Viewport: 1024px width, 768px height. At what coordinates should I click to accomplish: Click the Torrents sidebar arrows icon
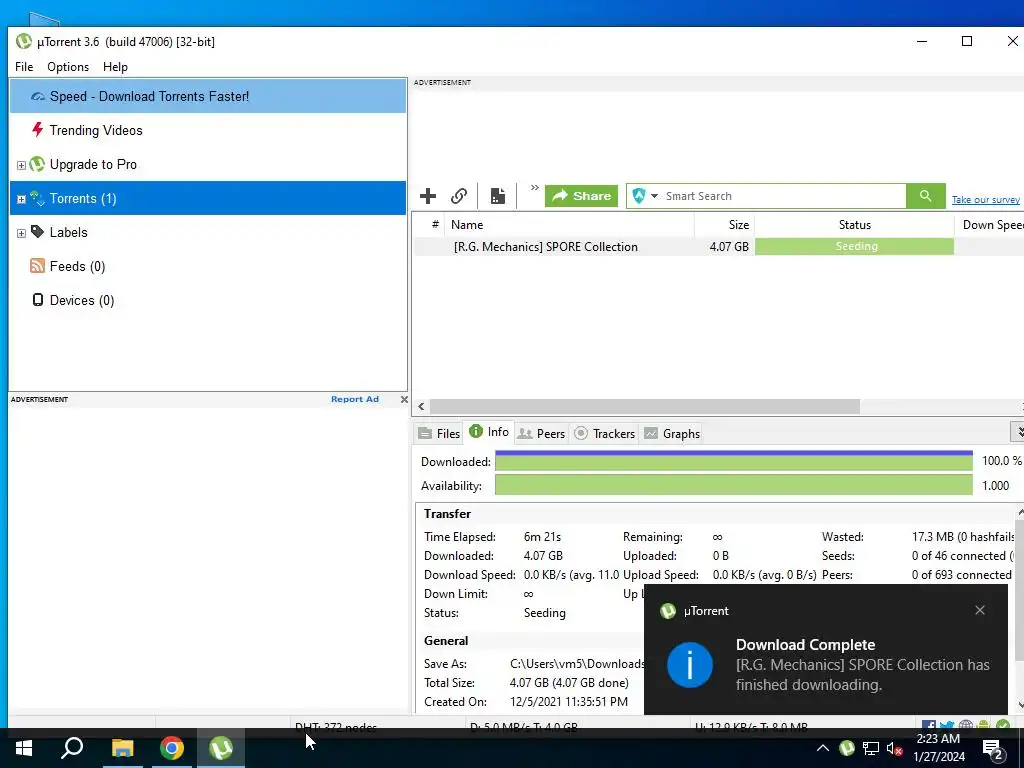[x=37, y=199]
